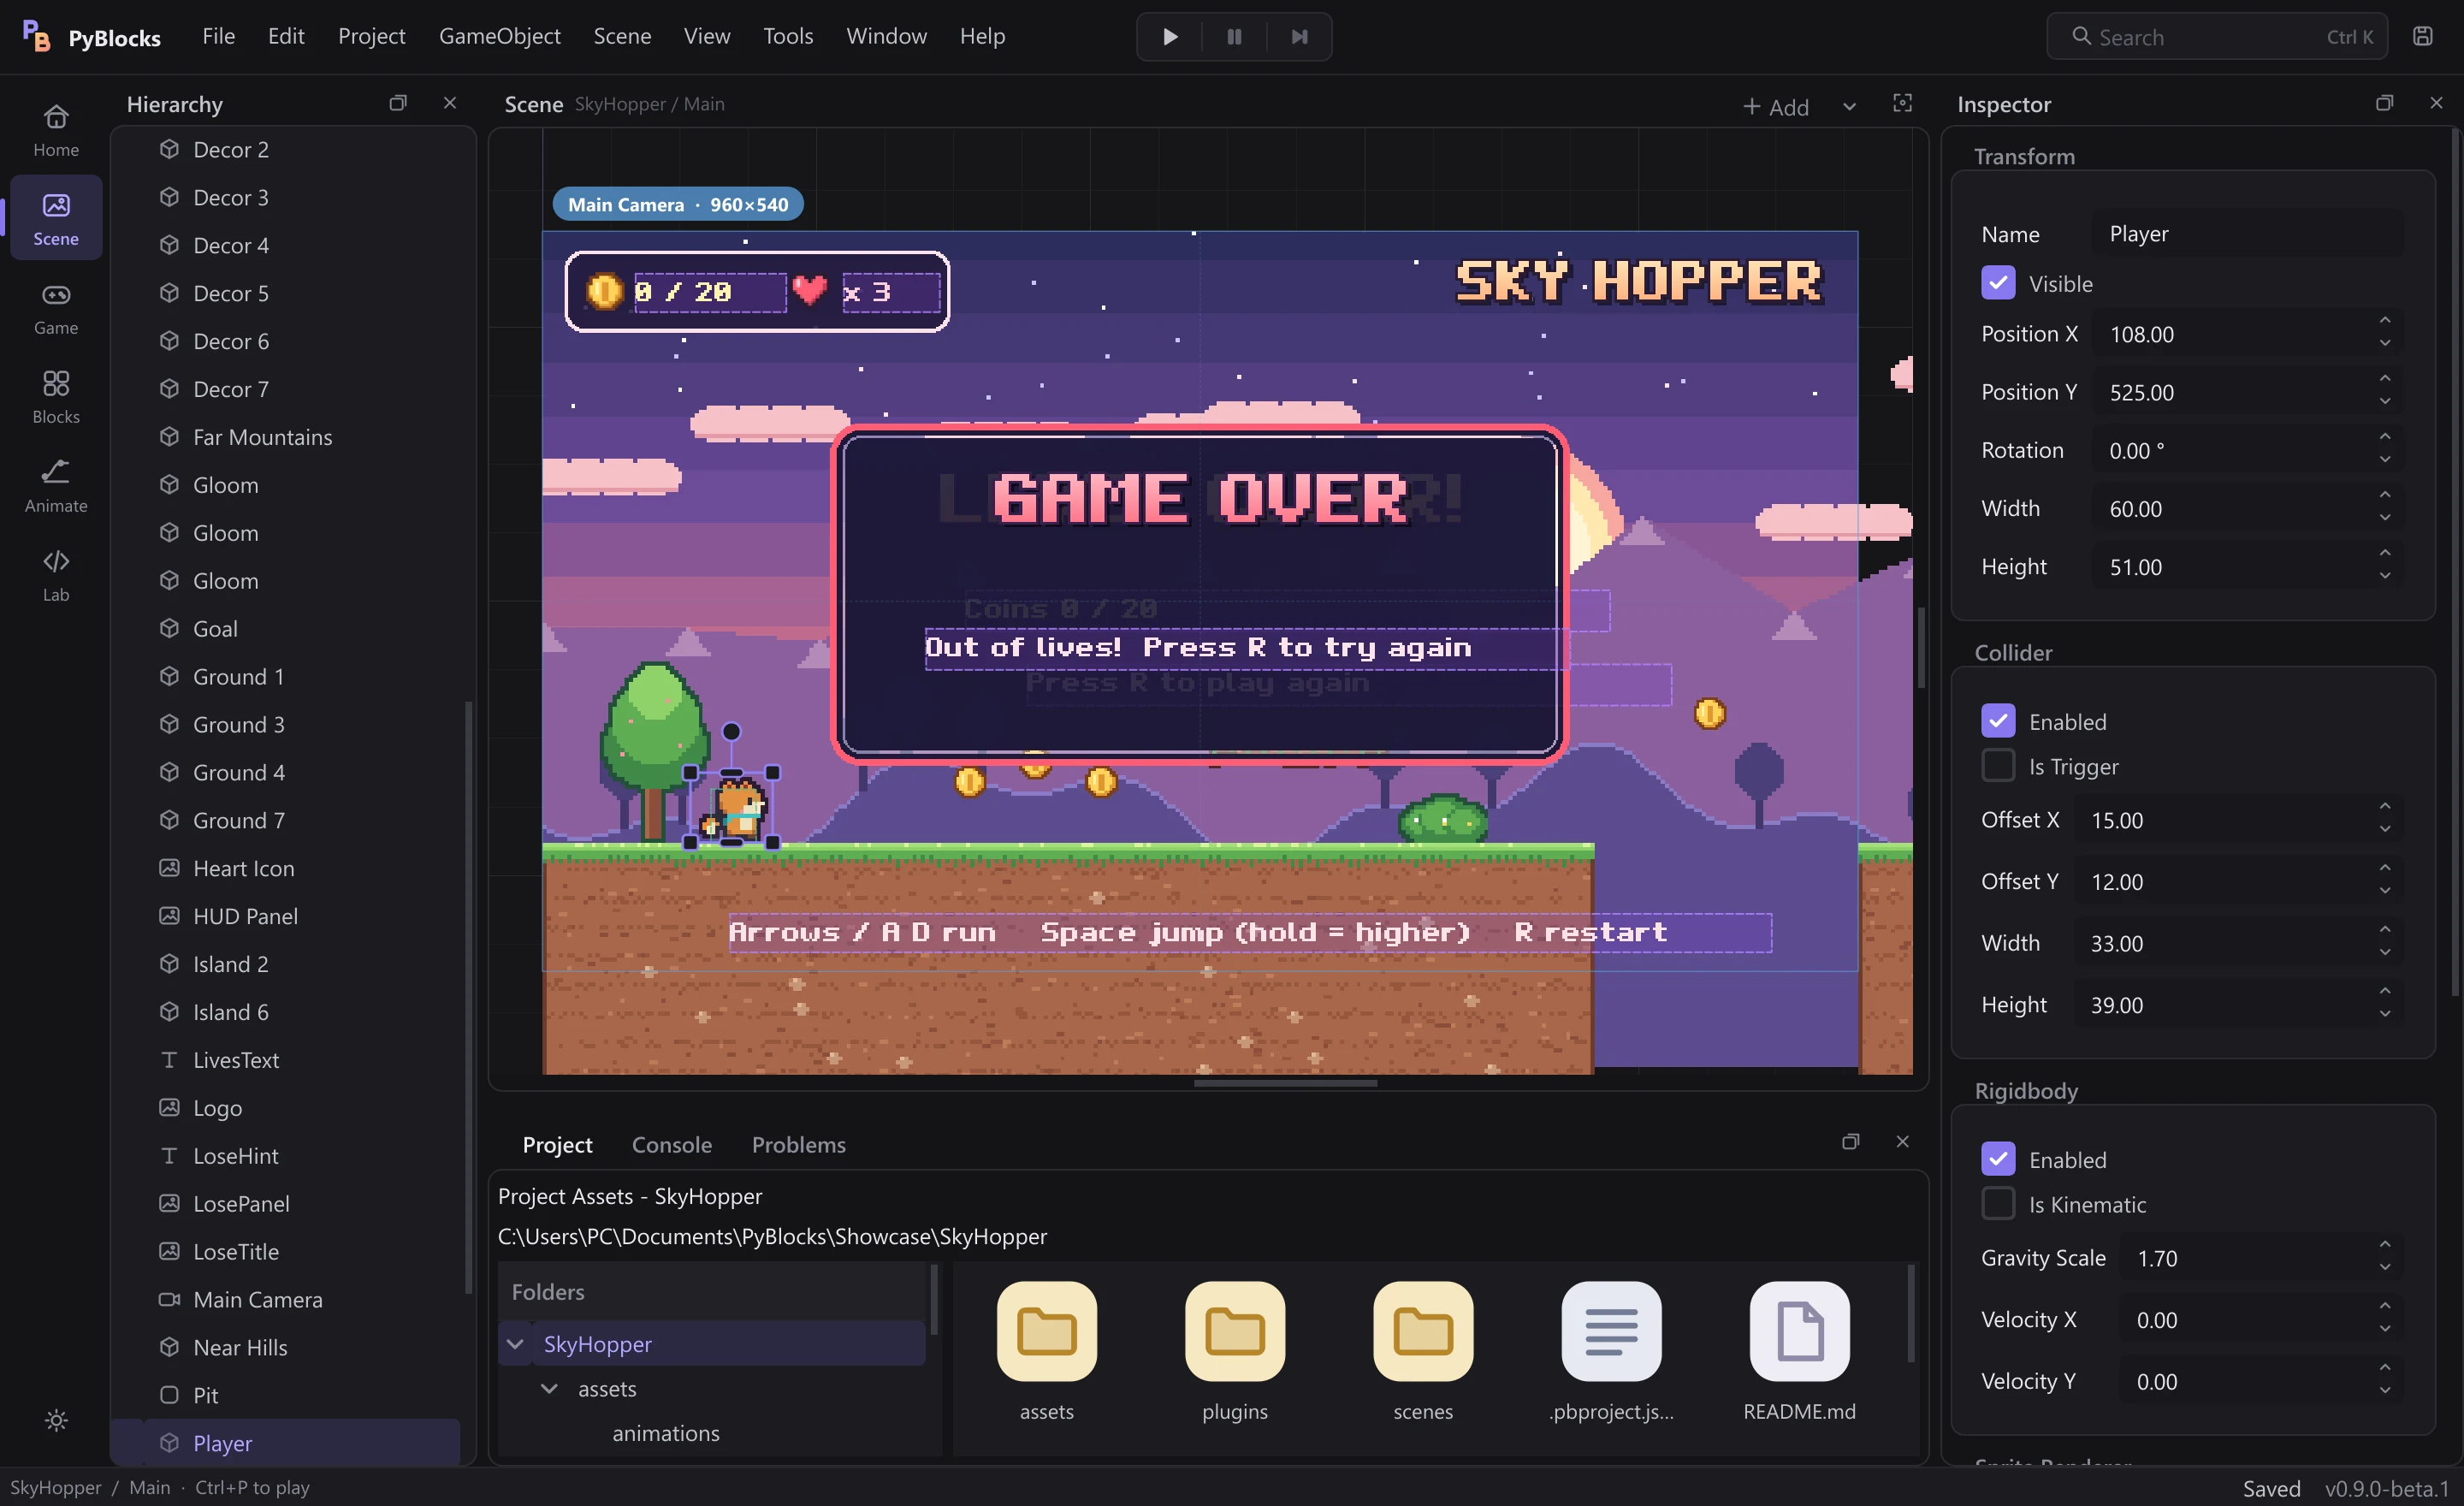Uncheck the Visible checkbox for Player

click(1998, 283)
